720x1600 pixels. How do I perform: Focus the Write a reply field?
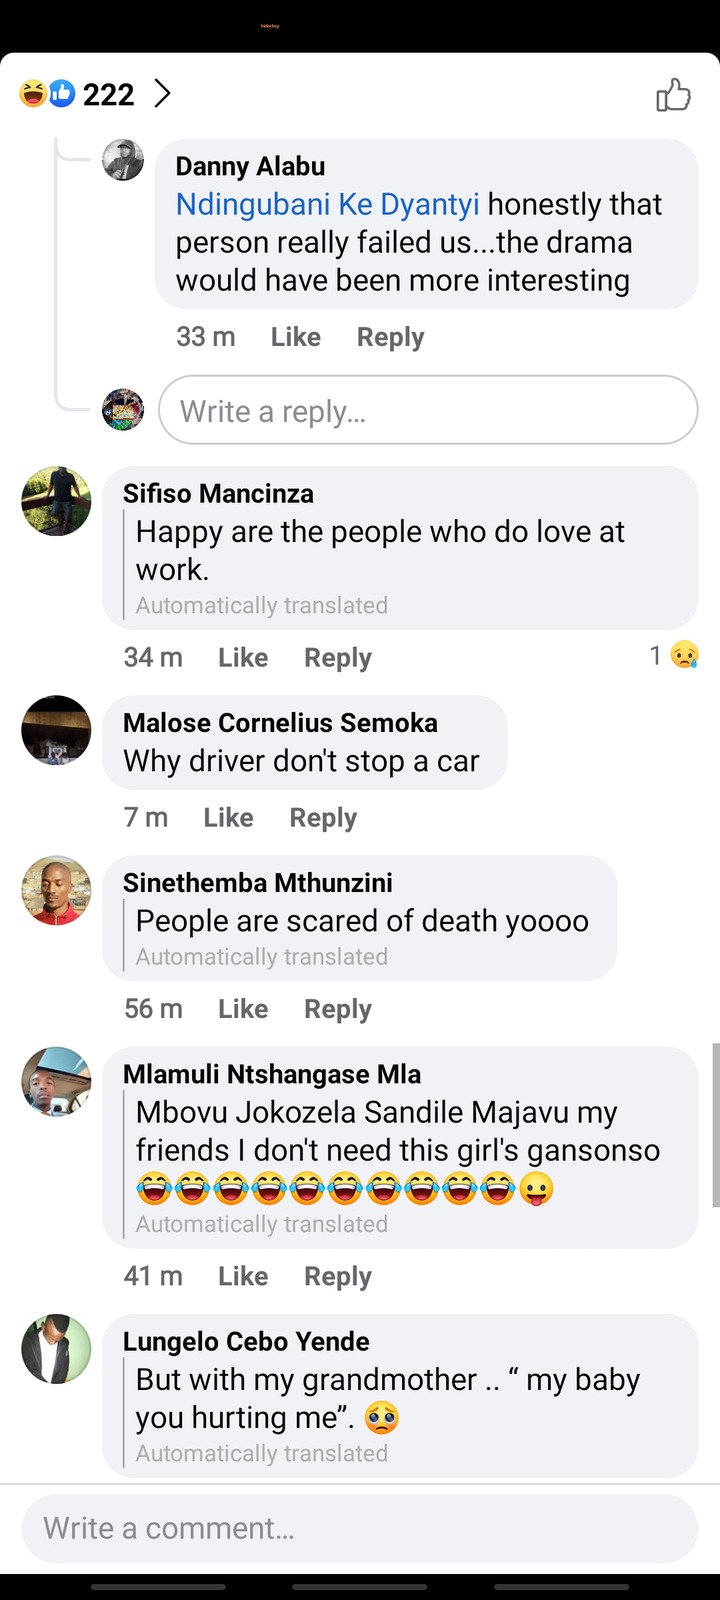point(428,410)
